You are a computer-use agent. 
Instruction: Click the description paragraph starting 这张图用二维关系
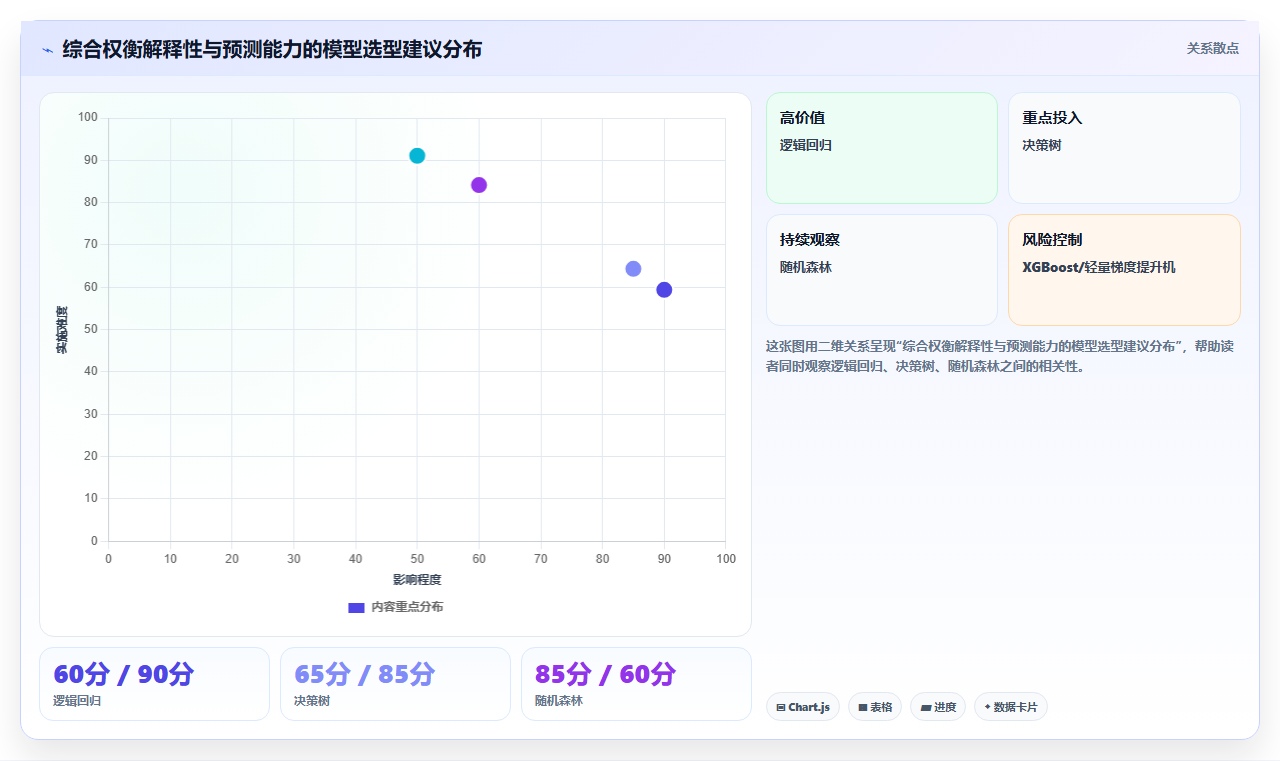coord(1001,356)
